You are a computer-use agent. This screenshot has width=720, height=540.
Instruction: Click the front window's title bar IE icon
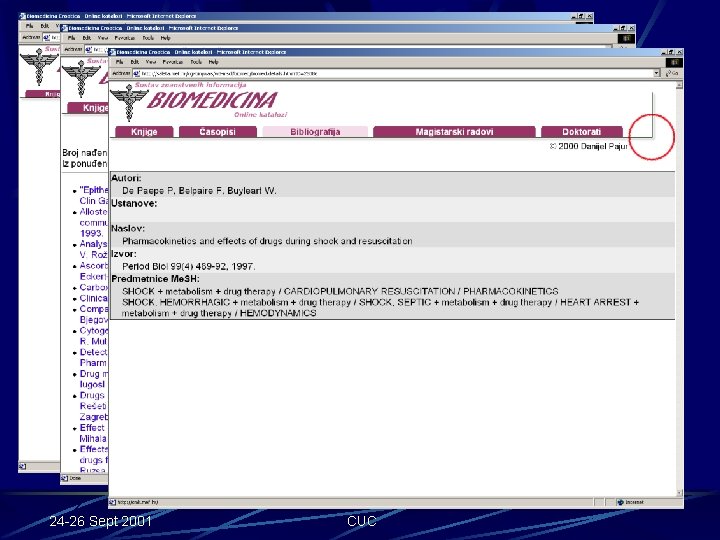[113, 52]
